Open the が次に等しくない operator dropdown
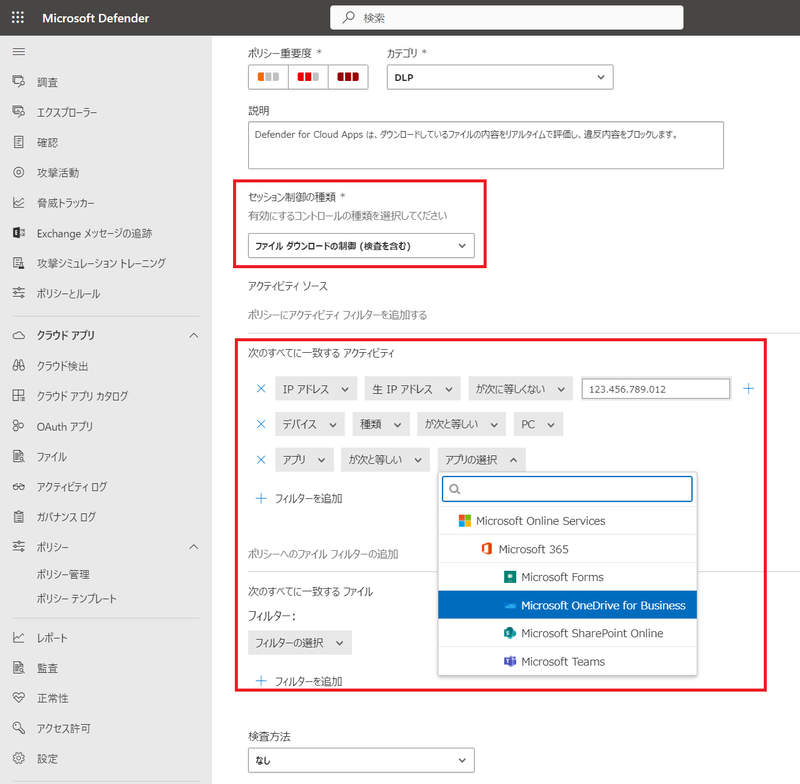800x784 pixels. click(521, 389)
